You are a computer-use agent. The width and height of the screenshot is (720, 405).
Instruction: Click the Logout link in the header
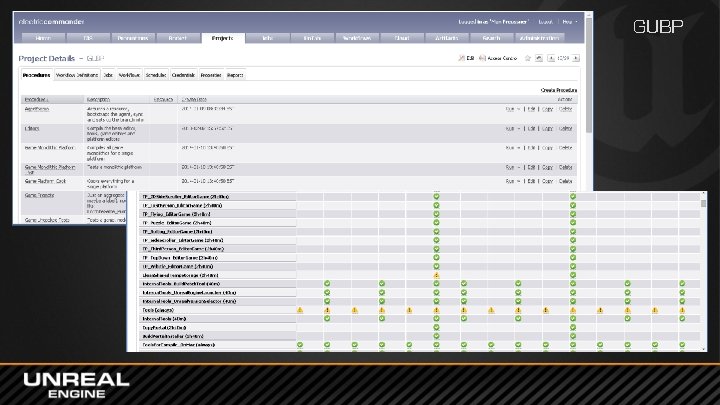[546, 22]
